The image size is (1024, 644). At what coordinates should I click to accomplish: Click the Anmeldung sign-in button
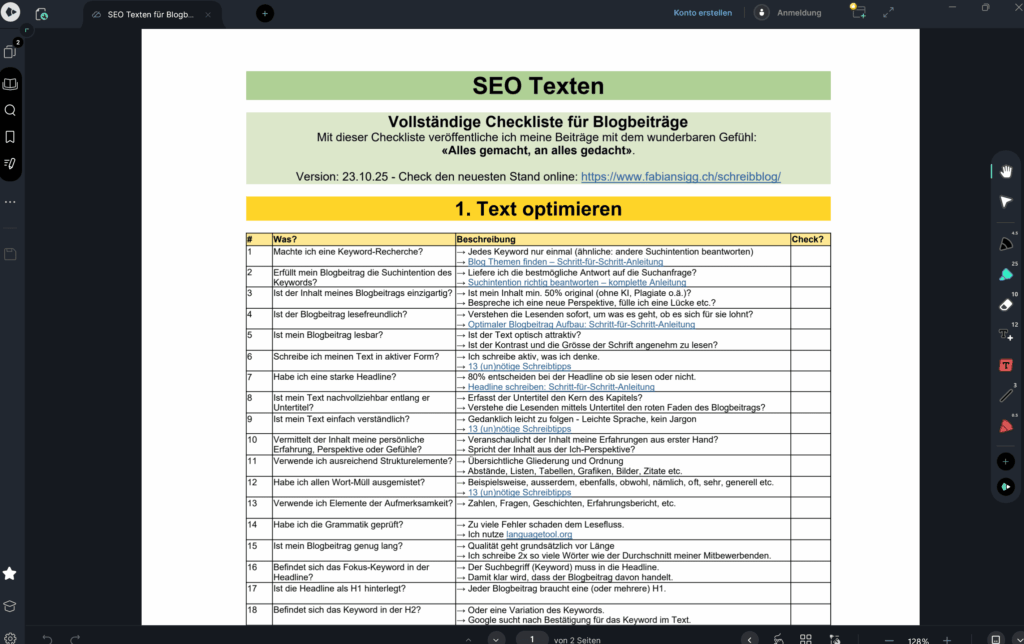tap(789, 13)
